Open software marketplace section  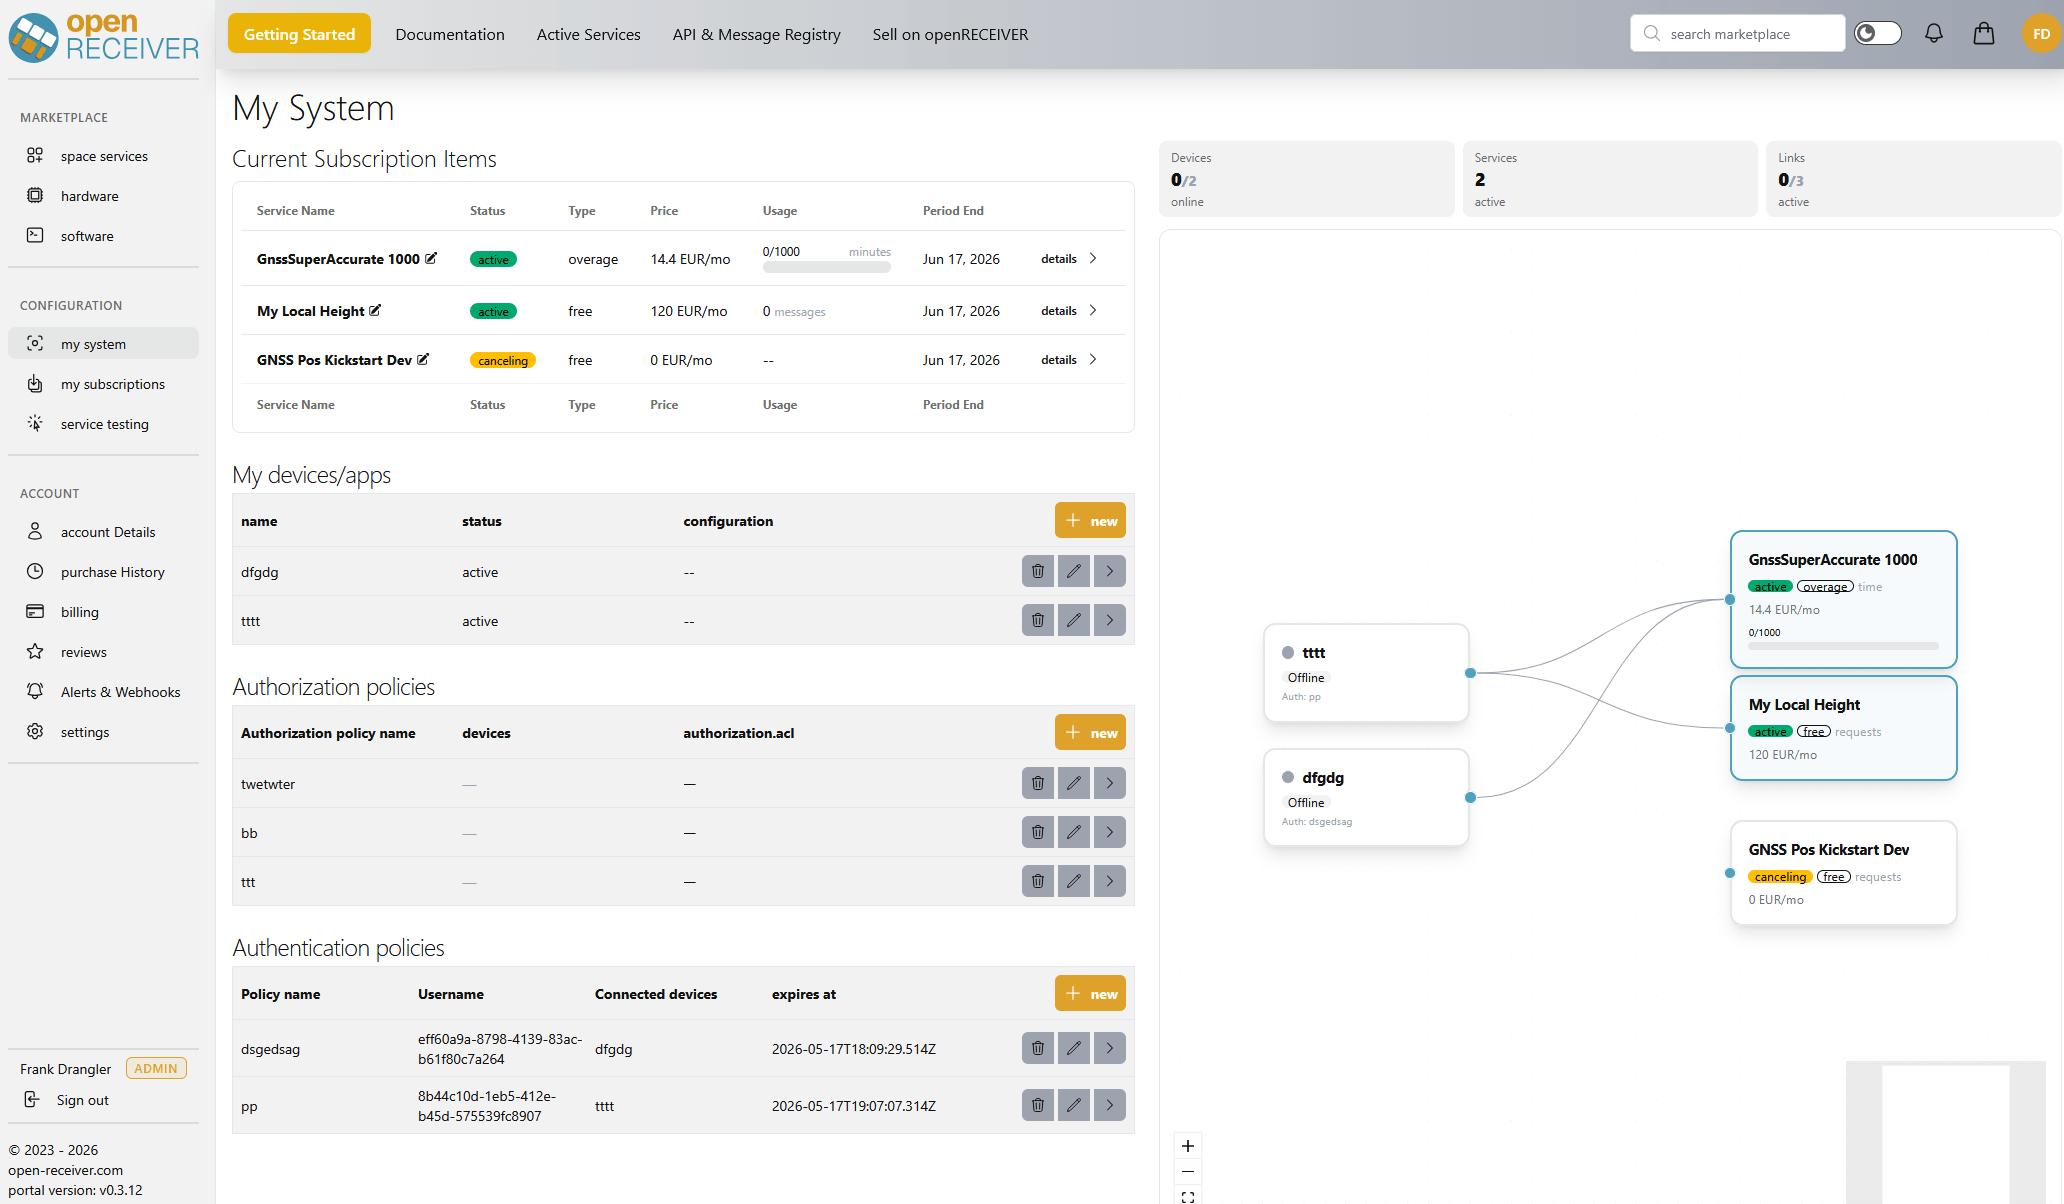click(103, 236)
